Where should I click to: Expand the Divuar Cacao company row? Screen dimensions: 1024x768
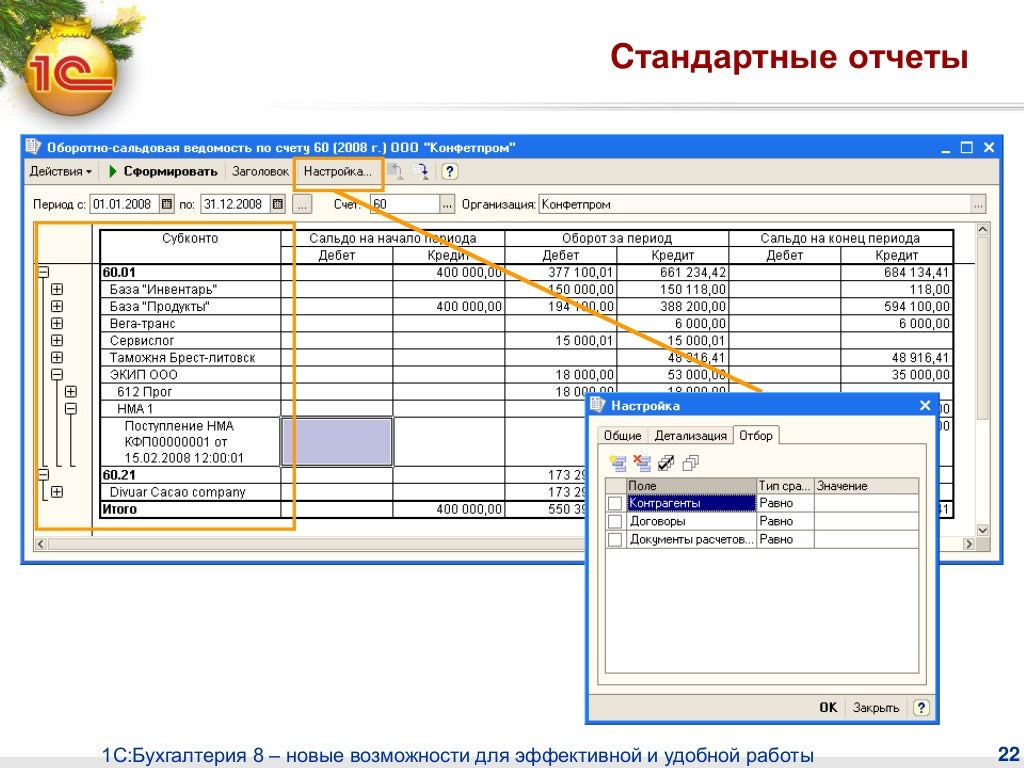(57, 492)
